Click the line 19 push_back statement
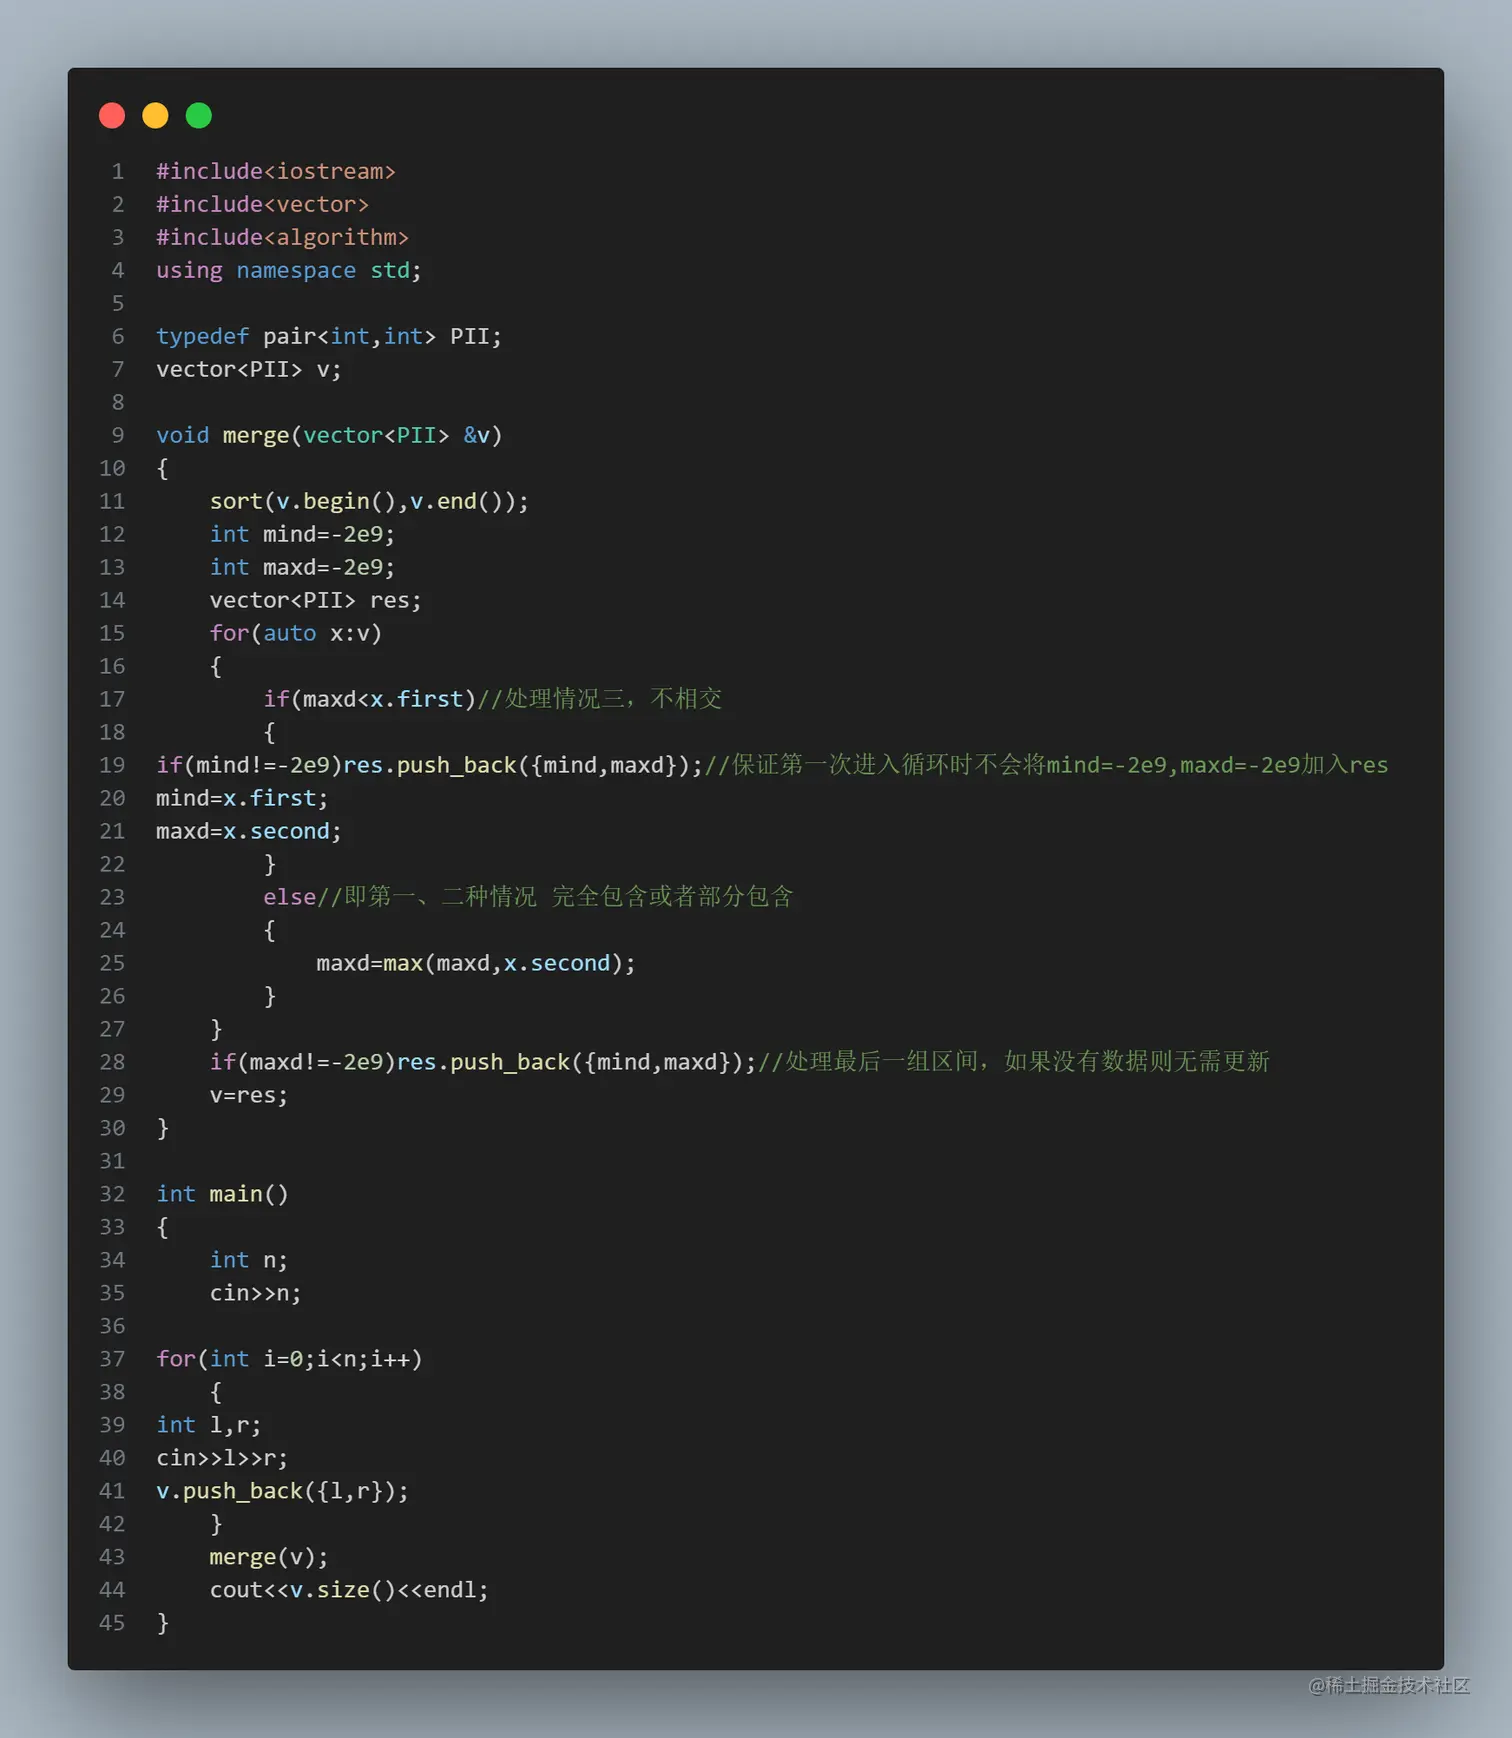Image resolution: width=1512 pixels, height=1738 pixels. click(x=430, y=766)
